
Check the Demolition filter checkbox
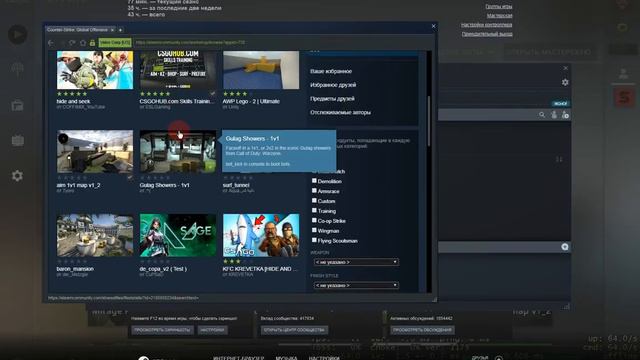pyautogui.click(x=314, y=181)
